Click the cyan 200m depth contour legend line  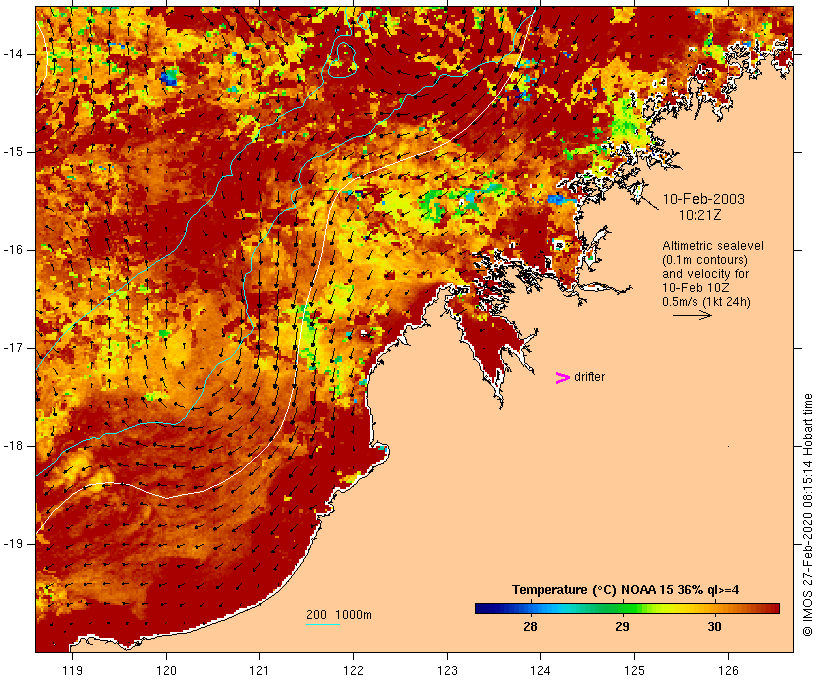323,624
